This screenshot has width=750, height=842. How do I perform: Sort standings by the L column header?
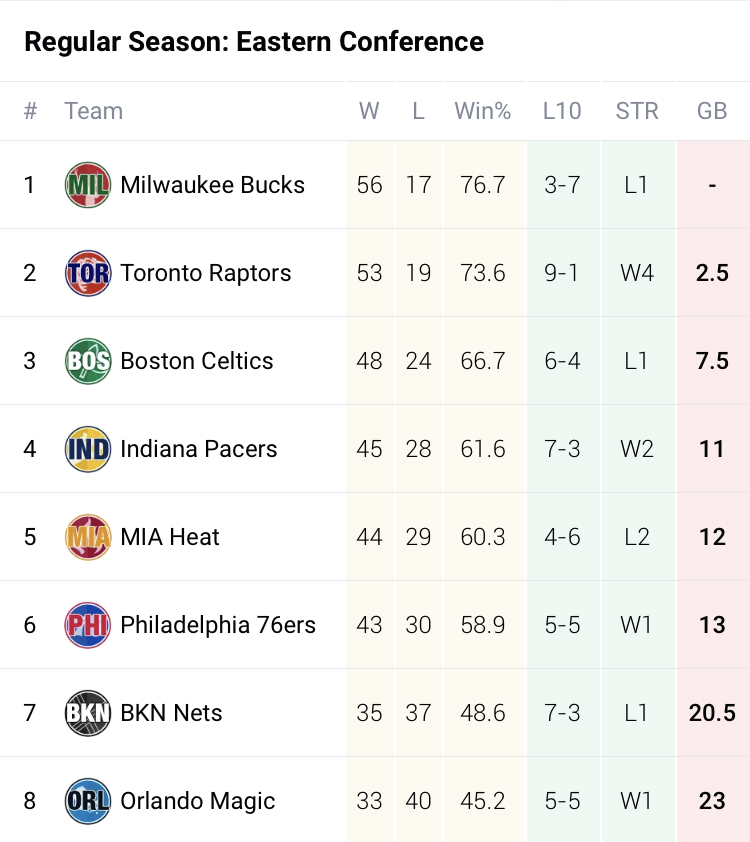click(419, 111)
